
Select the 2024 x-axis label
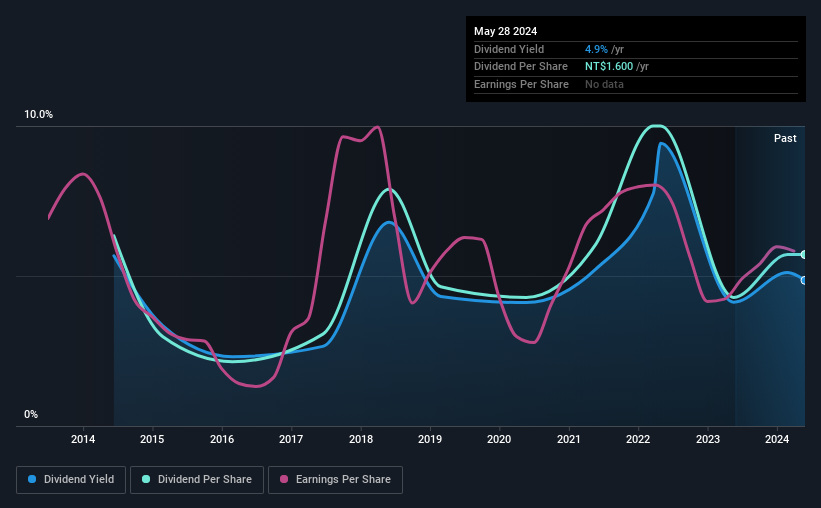(x=777, y=439)
